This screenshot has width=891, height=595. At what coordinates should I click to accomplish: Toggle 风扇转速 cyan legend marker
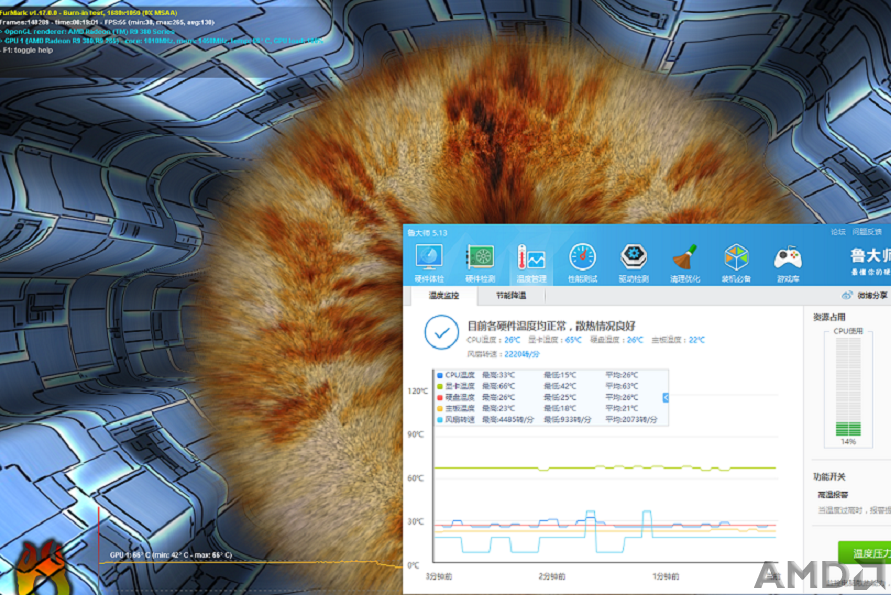point(440,420)
